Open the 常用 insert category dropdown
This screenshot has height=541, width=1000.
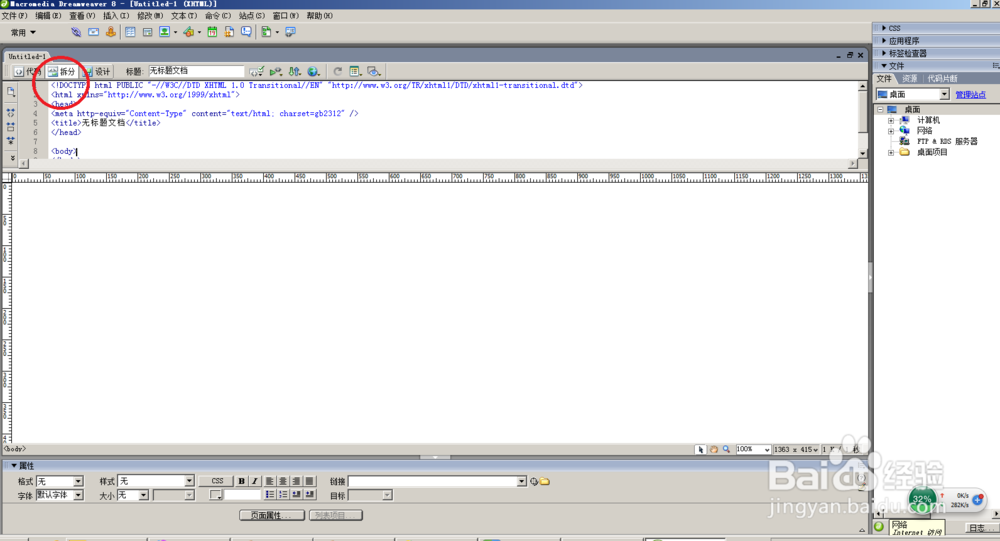[24, 33]
